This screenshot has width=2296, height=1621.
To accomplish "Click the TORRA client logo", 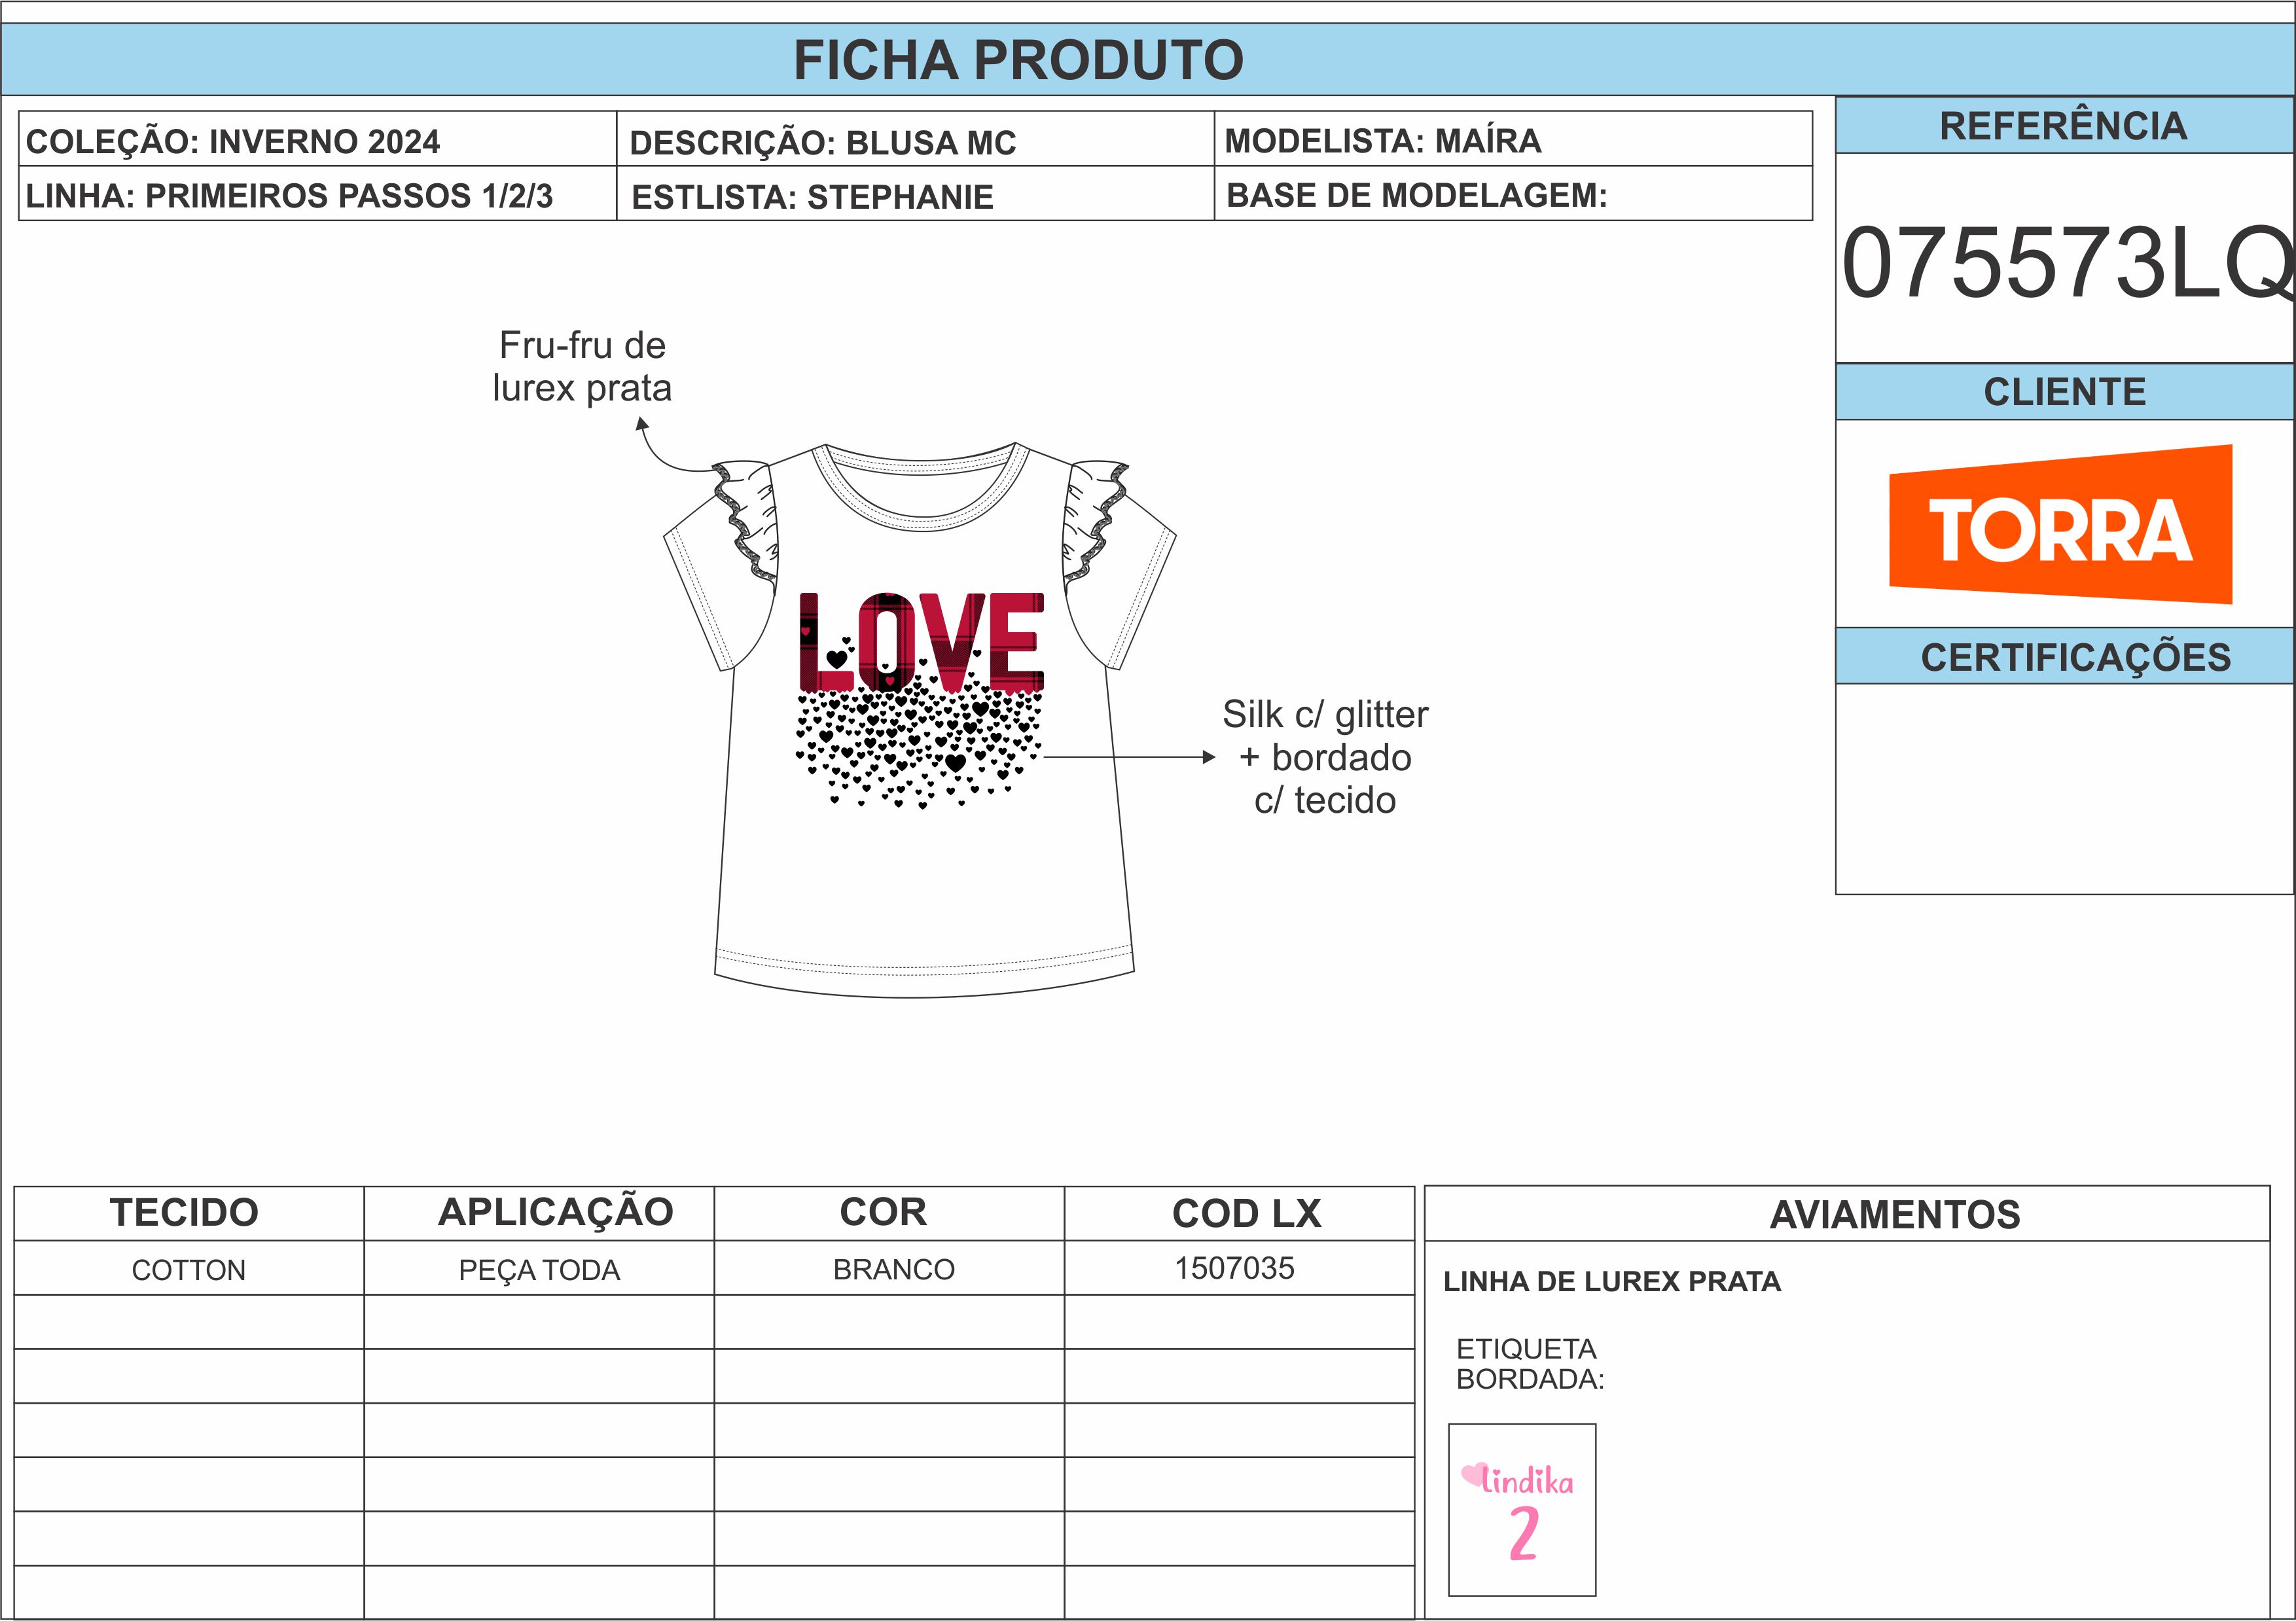I will coord(2060,524).
